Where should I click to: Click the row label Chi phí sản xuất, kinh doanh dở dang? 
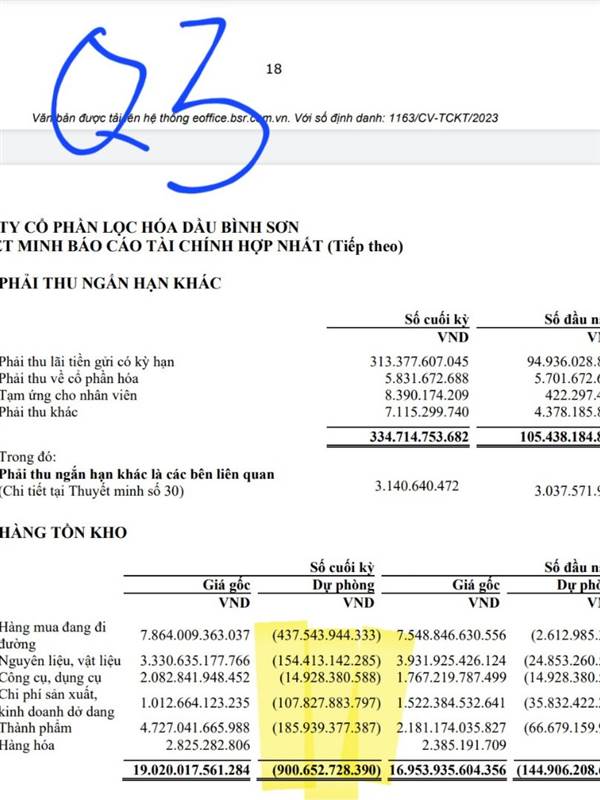pos(57,703)
